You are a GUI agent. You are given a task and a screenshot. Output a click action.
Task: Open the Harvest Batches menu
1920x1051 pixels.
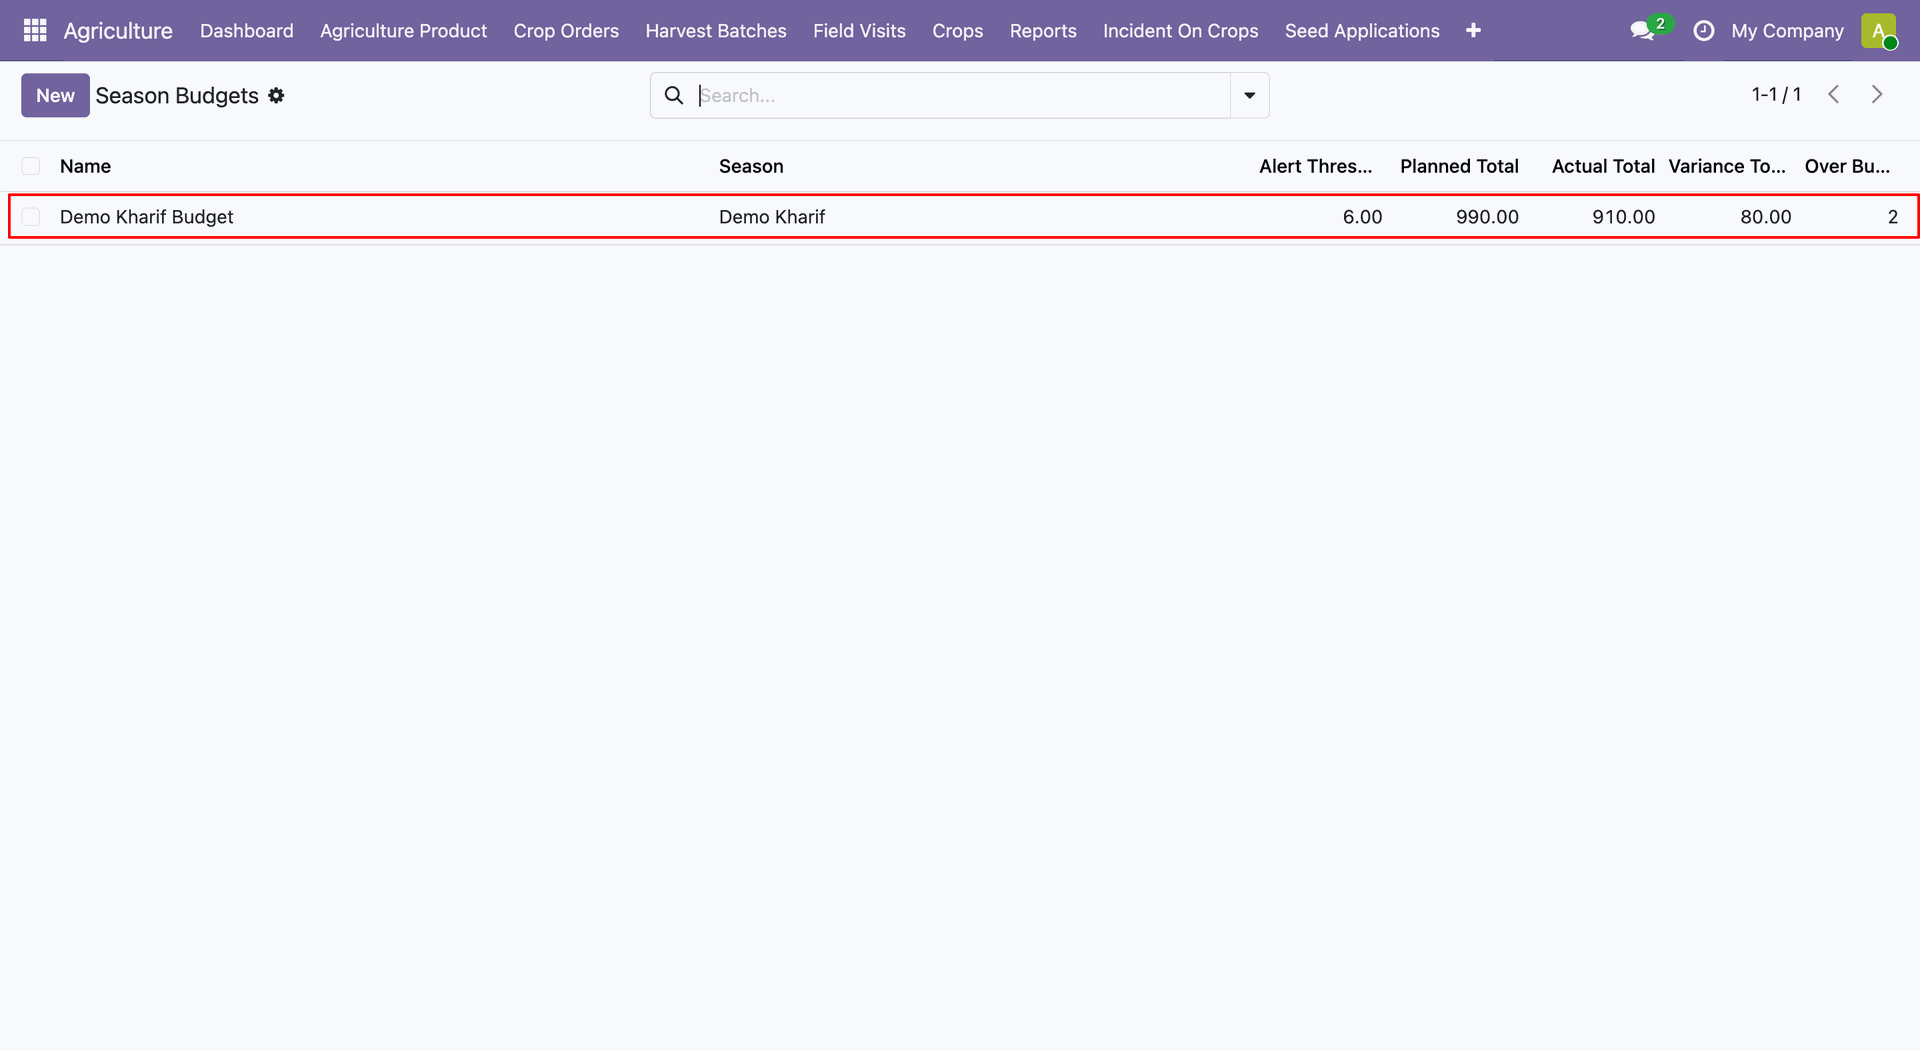pos(716,31)
